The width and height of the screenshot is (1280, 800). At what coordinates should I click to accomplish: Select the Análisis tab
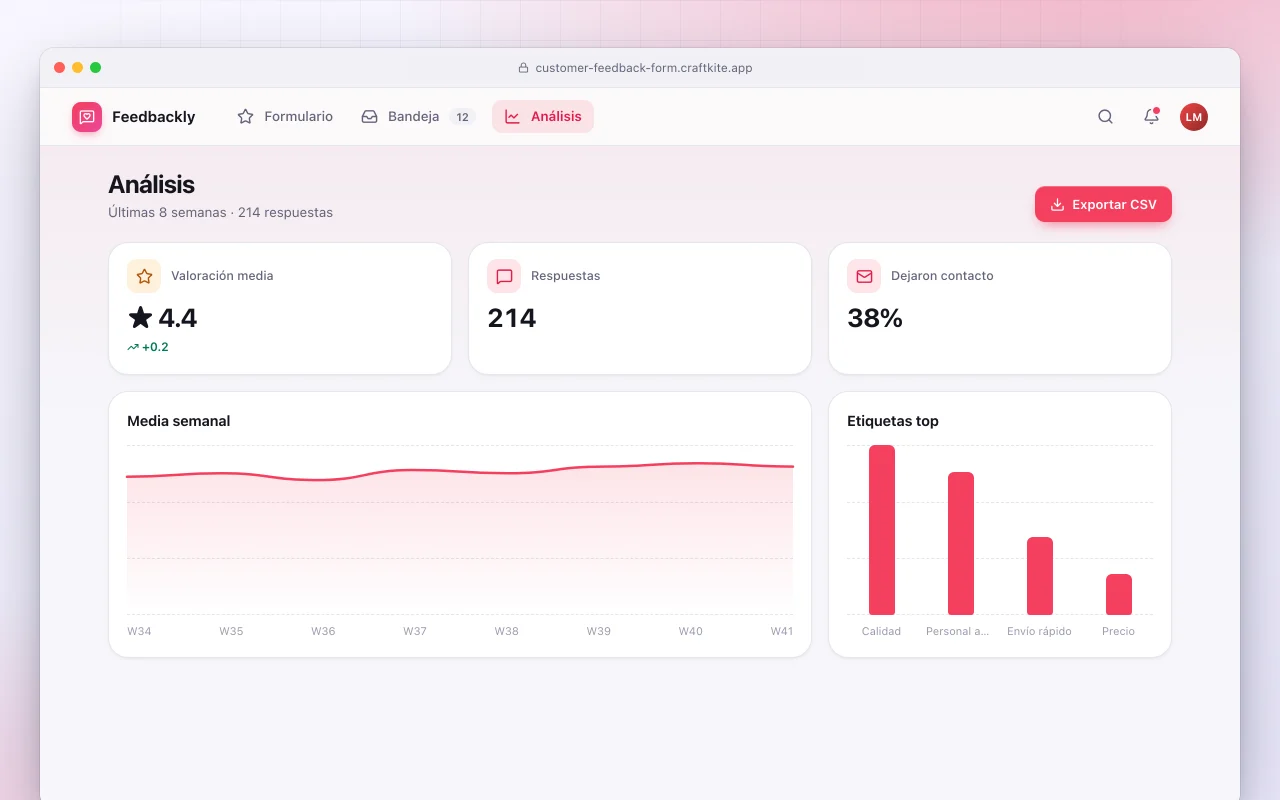click(x=543, y=116)
